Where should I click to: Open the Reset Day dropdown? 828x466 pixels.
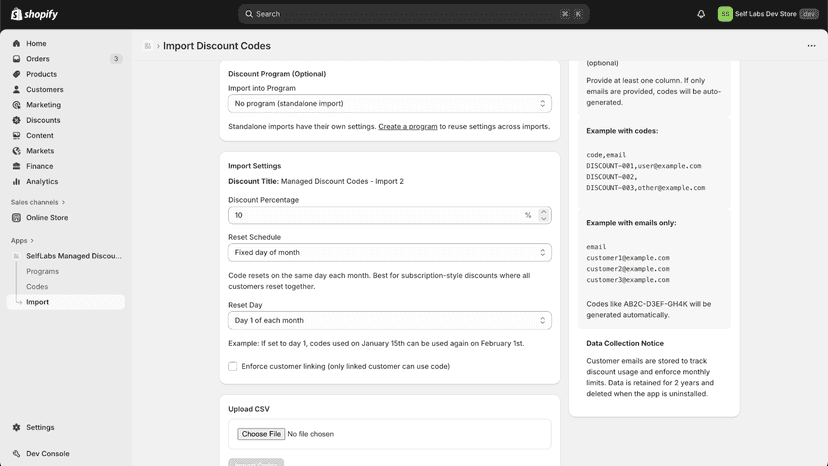(390, 320)
